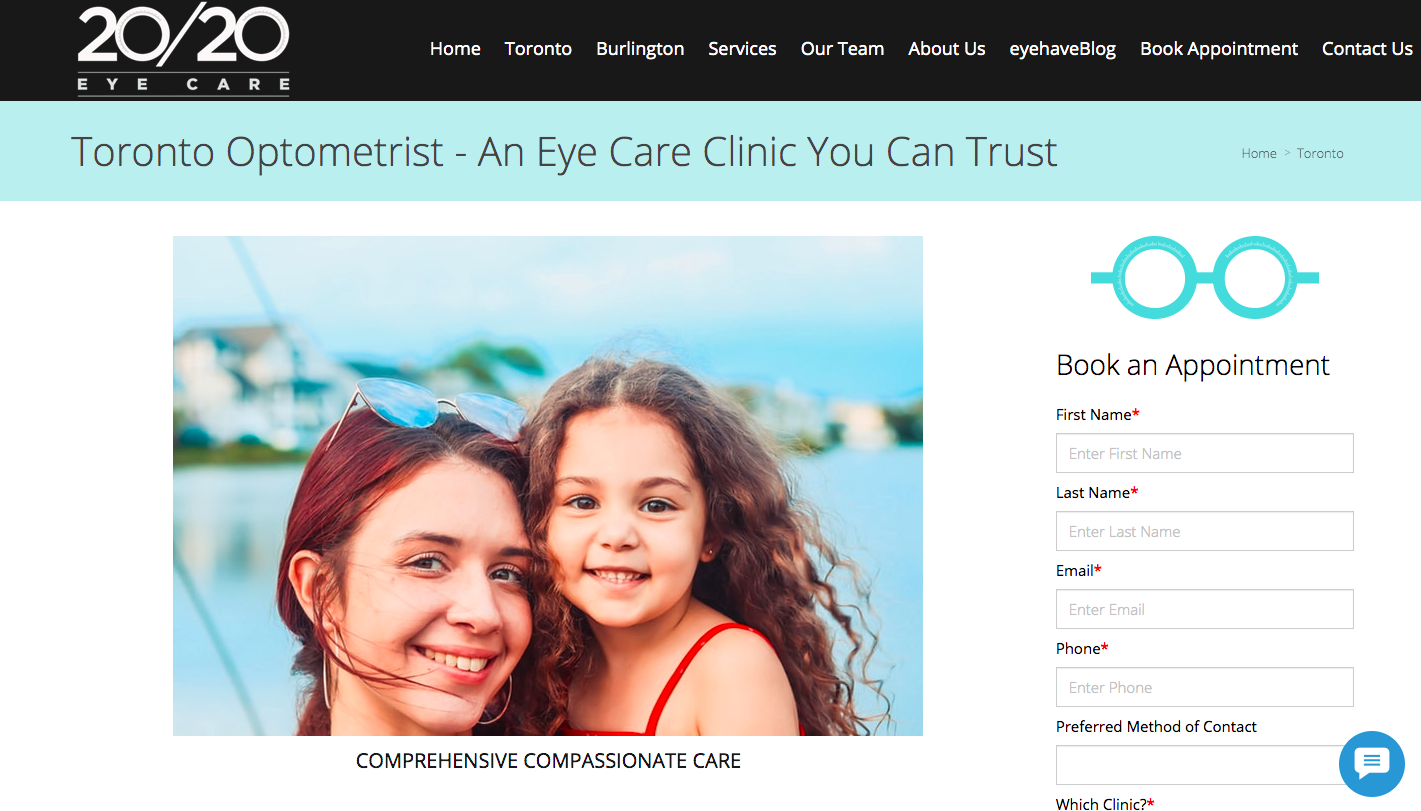Click the turquoise eyeglasses icon

tap(1205, 278)
